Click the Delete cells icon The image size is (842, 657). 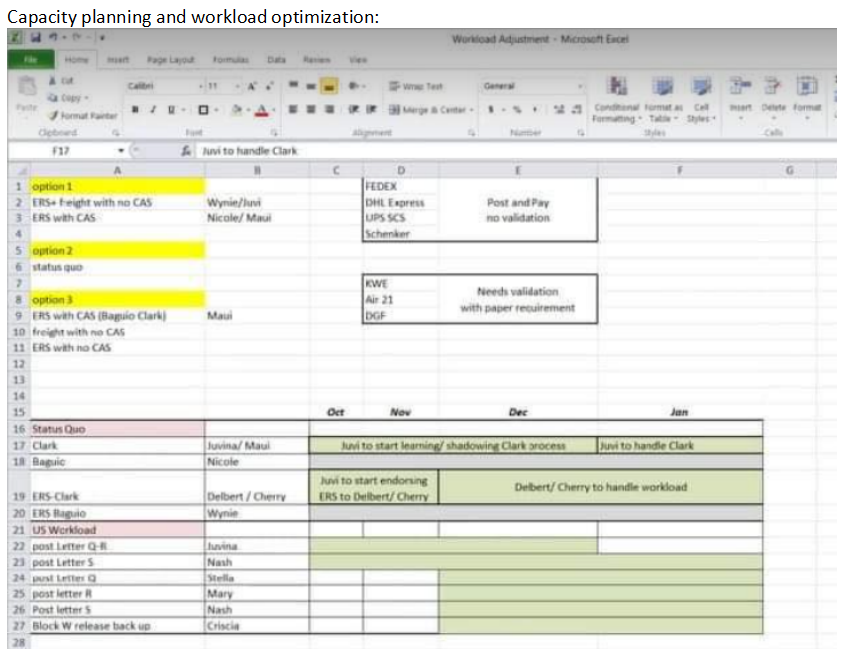tap(773, 86)
